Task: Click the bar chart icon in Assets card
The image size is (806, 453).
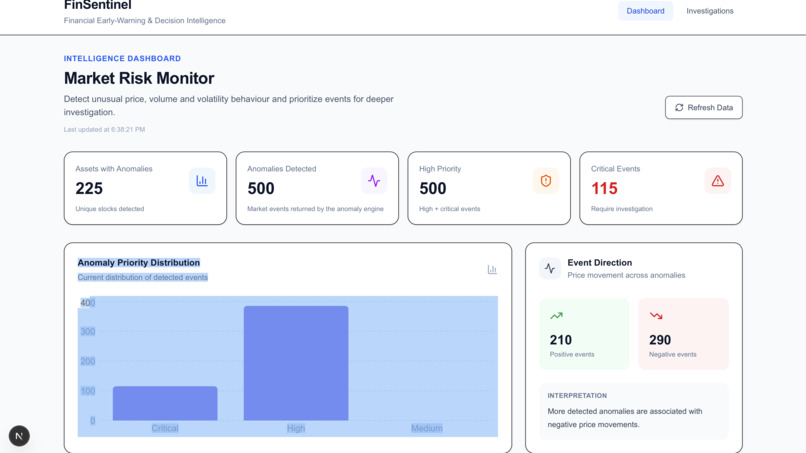Action: tap(202, 181)
